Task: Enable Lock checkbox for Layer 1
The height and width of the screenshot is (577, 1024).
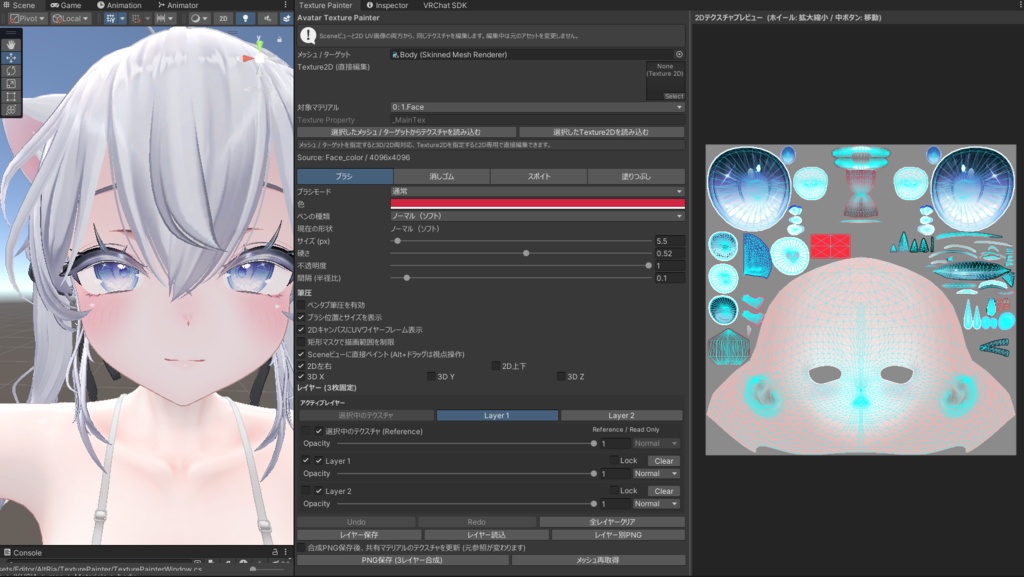Action: pyautogui.click(x=614, y=460)
